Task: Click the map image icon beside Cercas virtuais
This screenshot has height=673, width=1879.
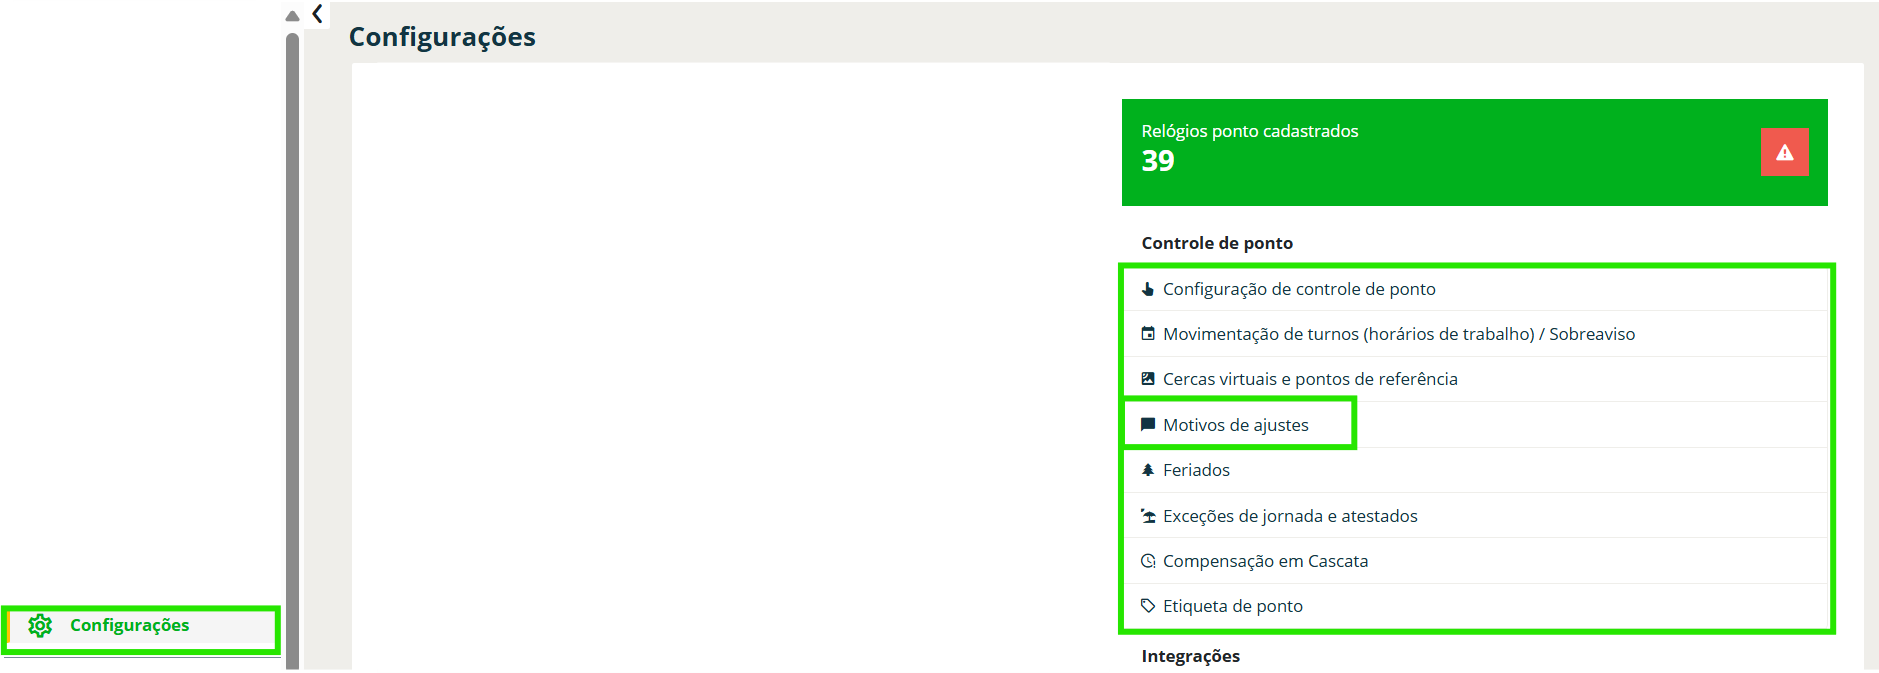Action: click(x=1148, y=379)
